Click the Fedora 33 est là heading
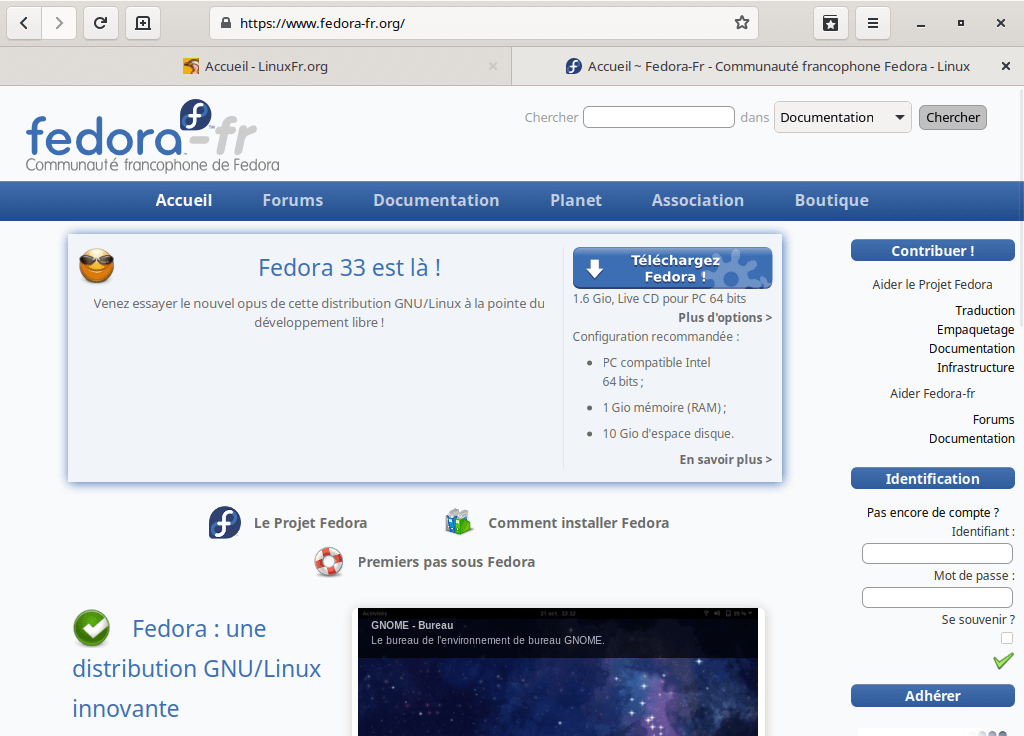 coord(349,268)
